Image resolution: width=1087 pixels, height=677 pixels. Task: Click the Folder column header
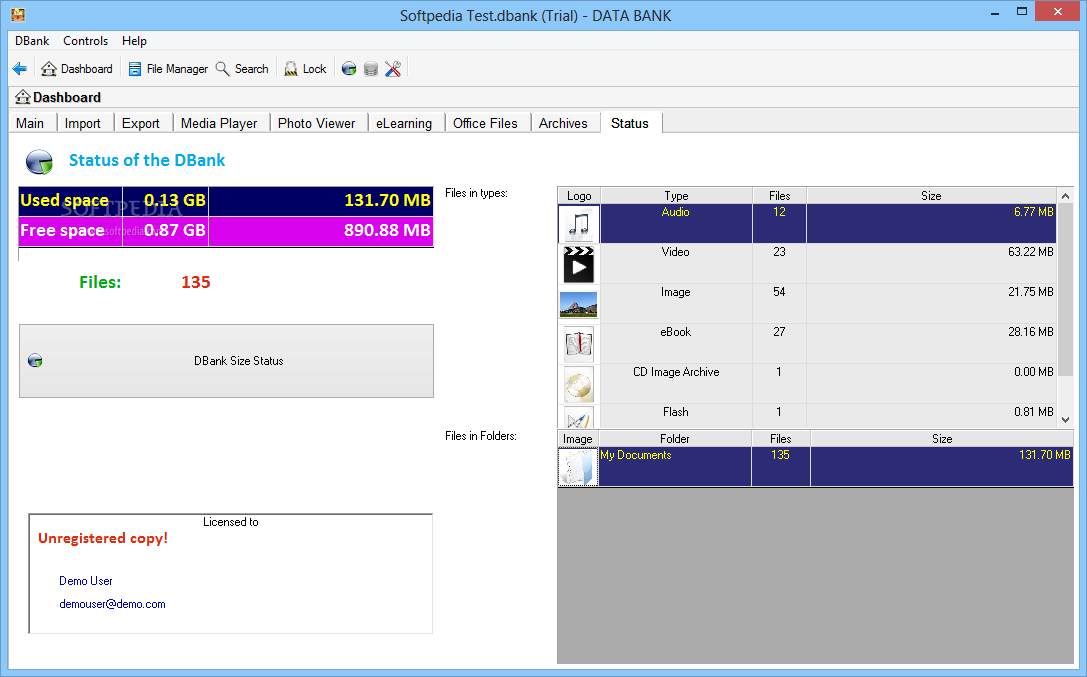coord(675,439)
